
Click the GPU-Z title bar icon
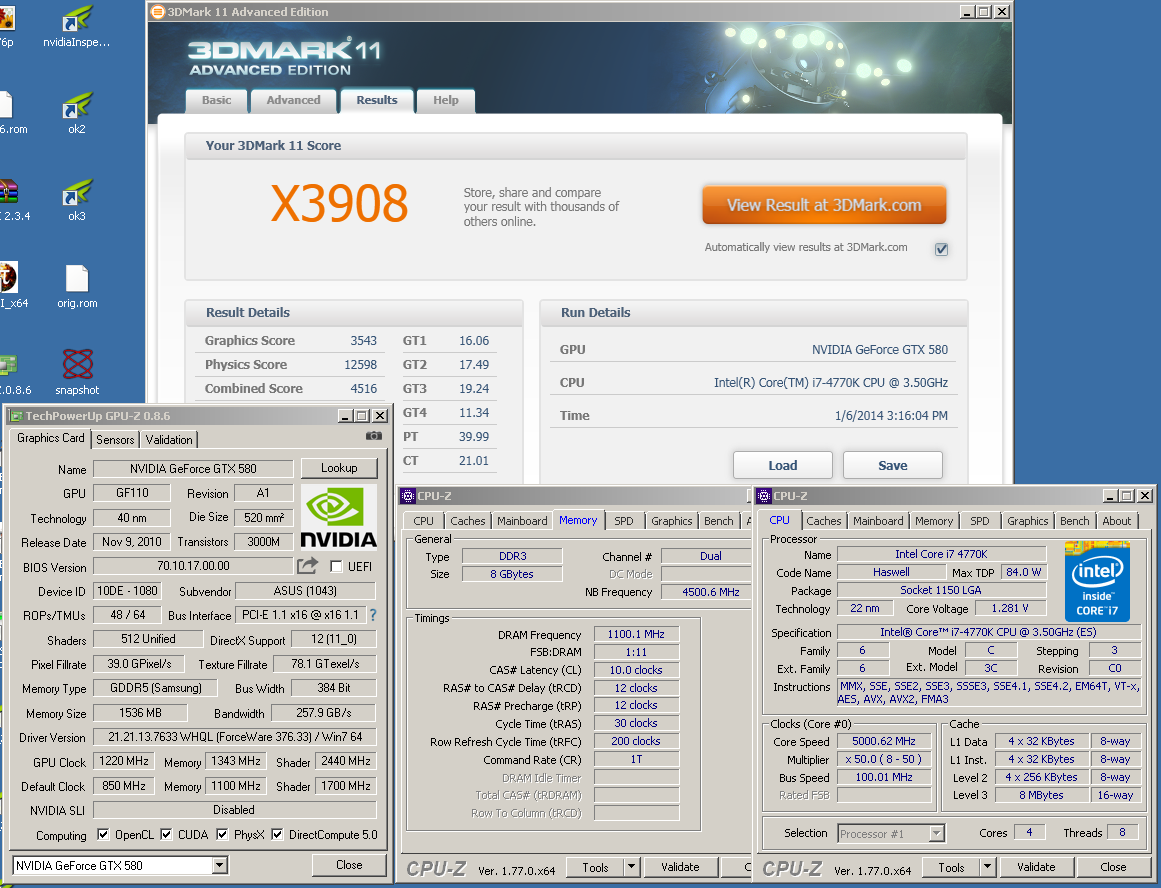[16, 415]
